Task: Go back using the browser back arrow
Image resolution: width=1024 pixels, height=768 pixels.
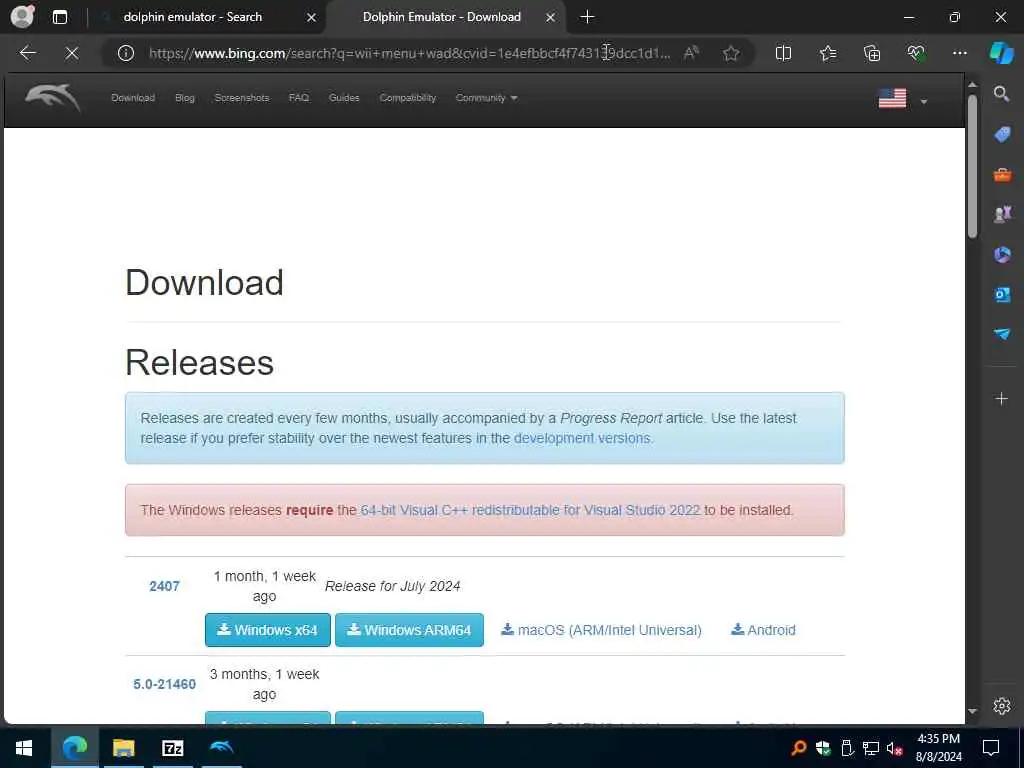Action: [x=27, y=53]
